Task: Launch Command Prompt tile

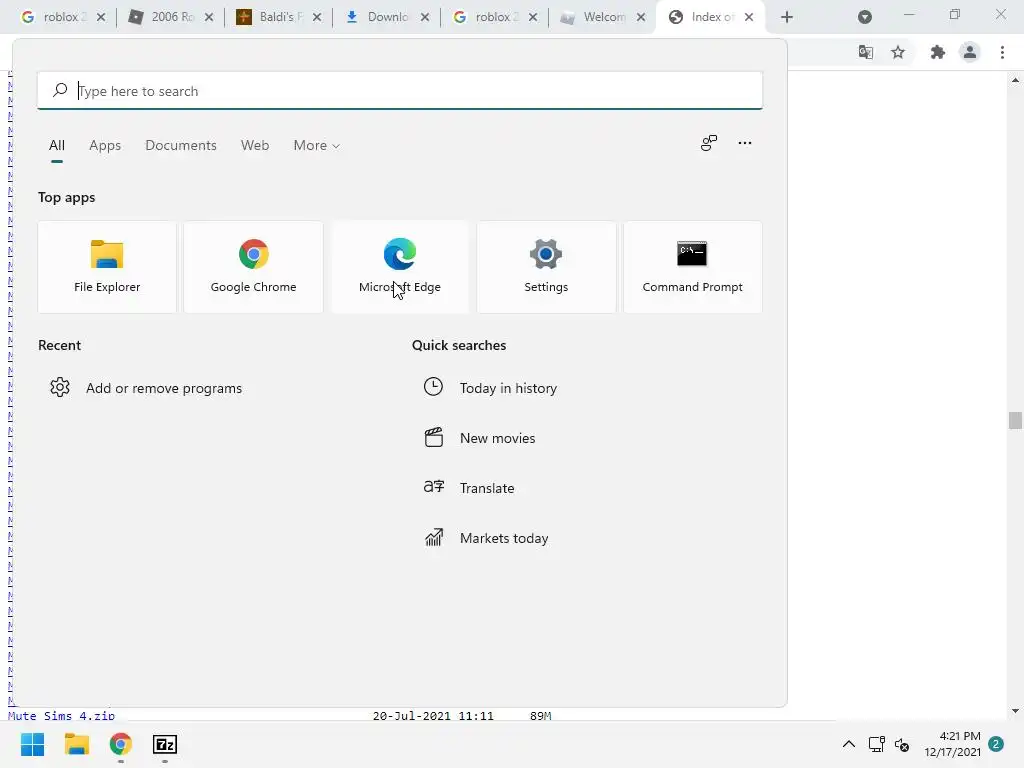Action: pos(692,267)
